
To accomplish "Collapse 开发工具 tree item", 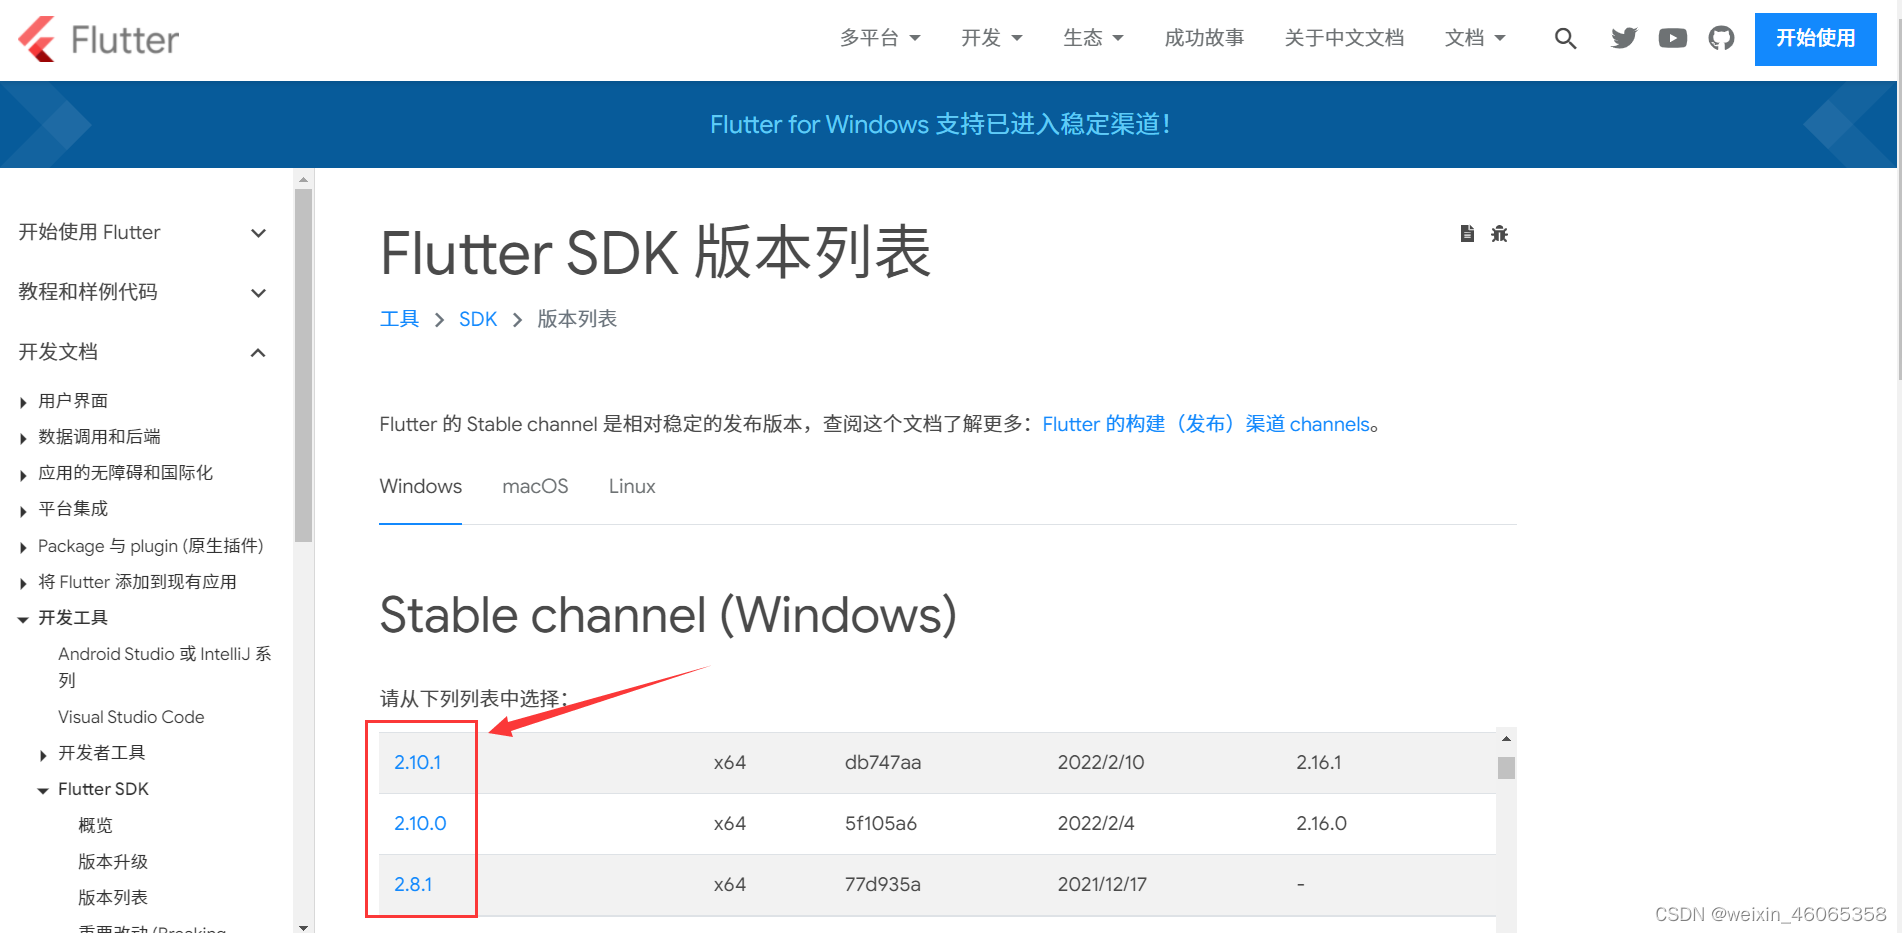I will pos(23,619).
